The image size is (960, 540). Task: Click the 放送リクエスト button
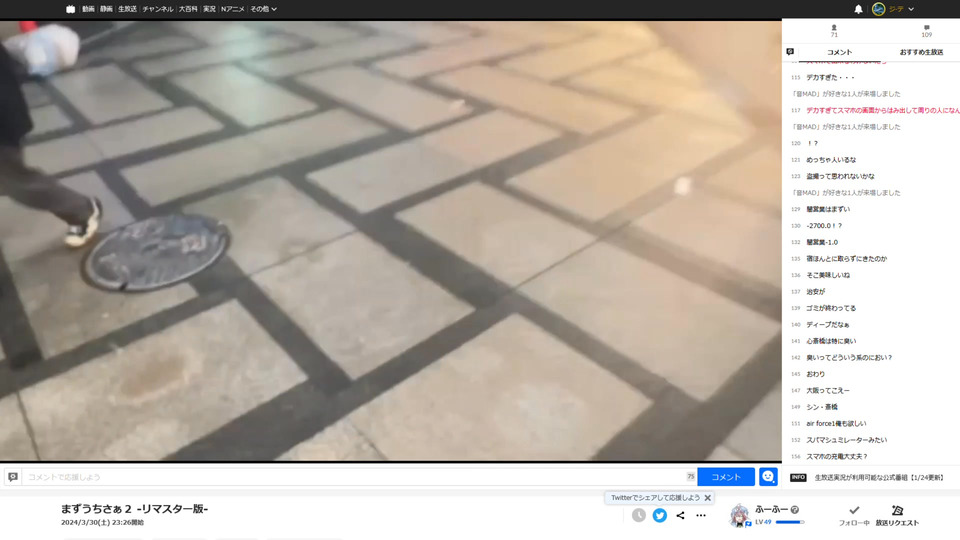pyautogui.click(x=897, y=516)
